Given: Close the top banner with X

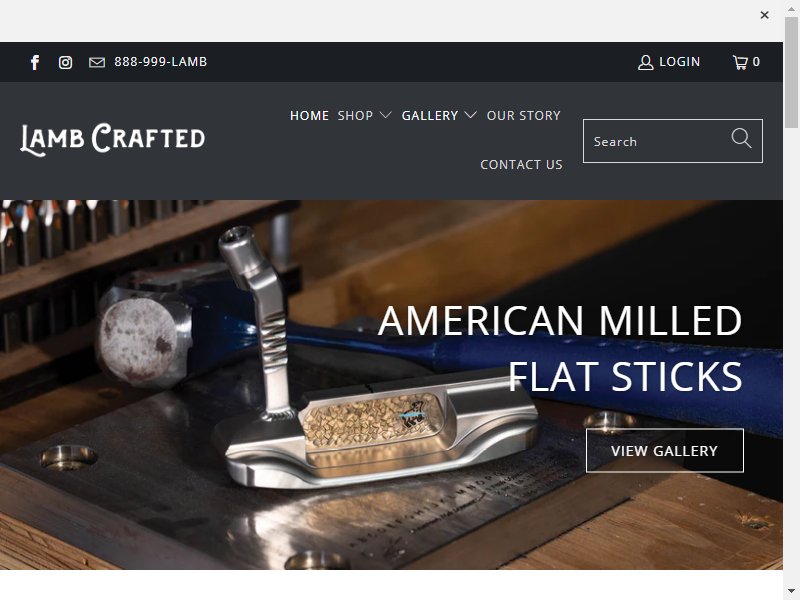Looking at the screenshot, I should tap(764, 15).
